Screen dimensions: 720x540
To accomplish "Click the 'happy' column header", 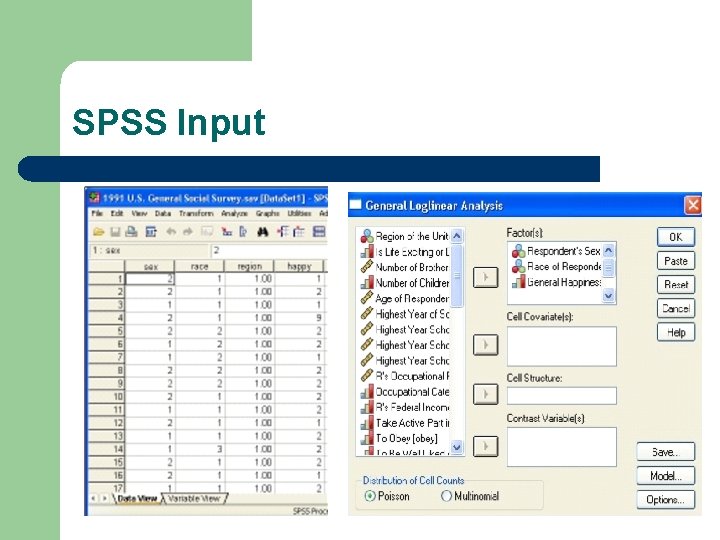I will 299,266.
